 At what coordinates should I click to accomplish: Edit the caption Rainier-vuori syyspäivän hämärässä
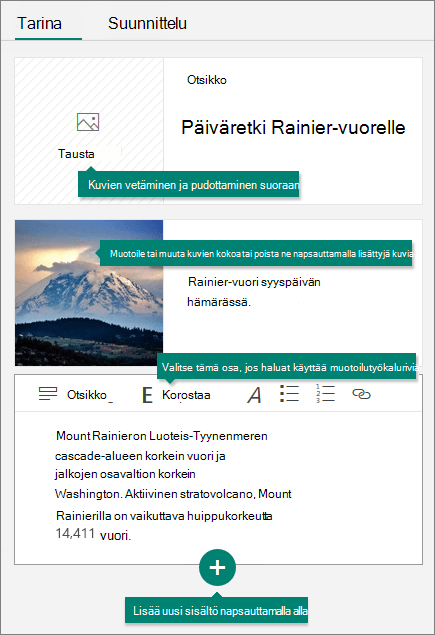[254, 292]
